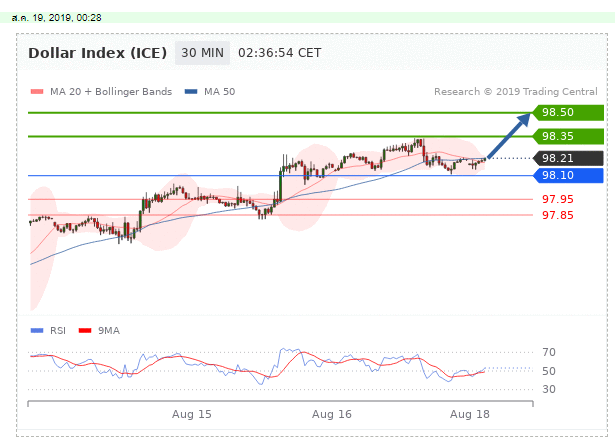Click the 02:36:54 CET timestamp
This screenshot has height=445, width=615.
(280, 53)
